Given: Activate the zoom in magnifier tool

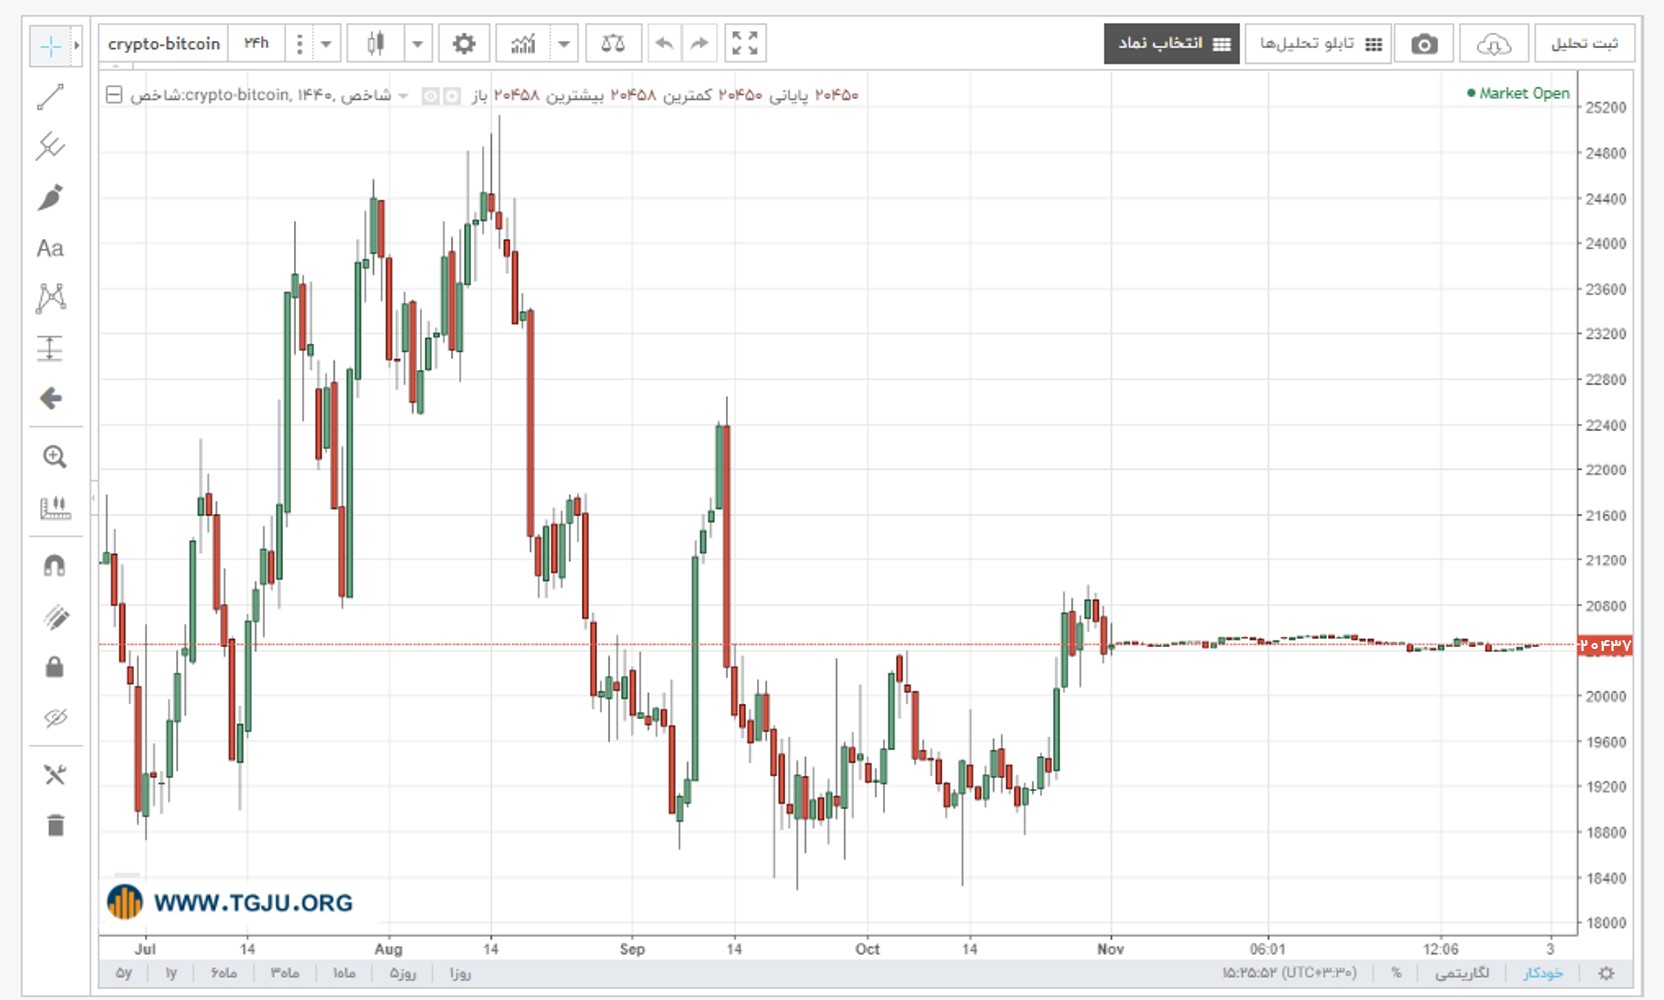Looking at the screenshot, I should (55, 457).
